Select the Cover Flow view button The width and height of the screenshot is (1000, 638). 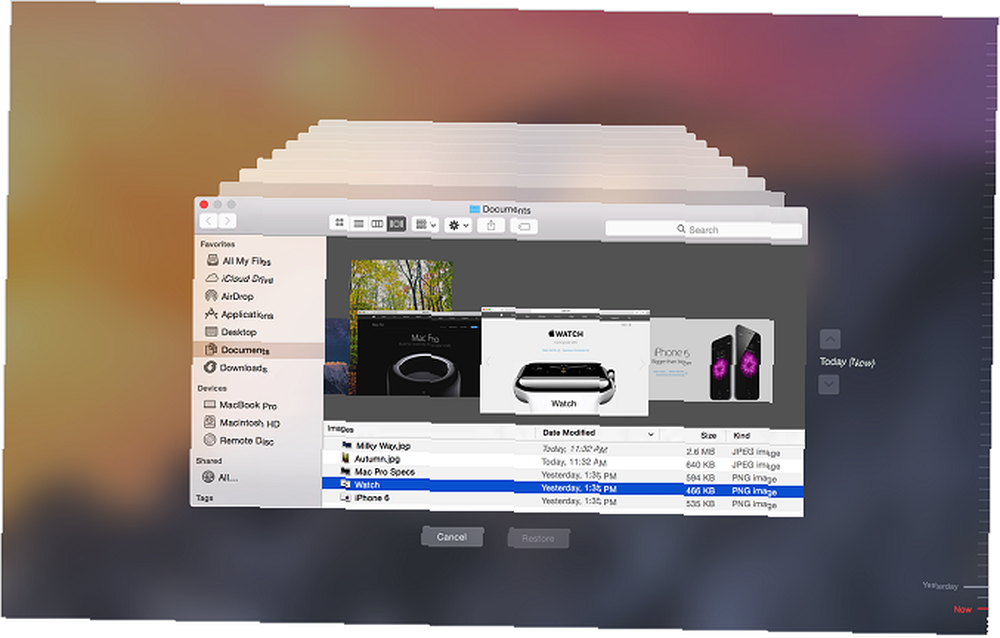click(397, 224)
